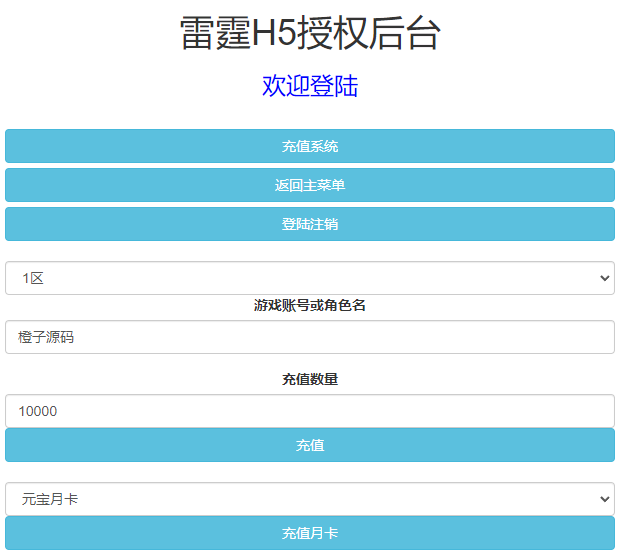Click the 充值数量 label
Image resolution: width=627 pixels, height=553 pixels.
(310, 379)
